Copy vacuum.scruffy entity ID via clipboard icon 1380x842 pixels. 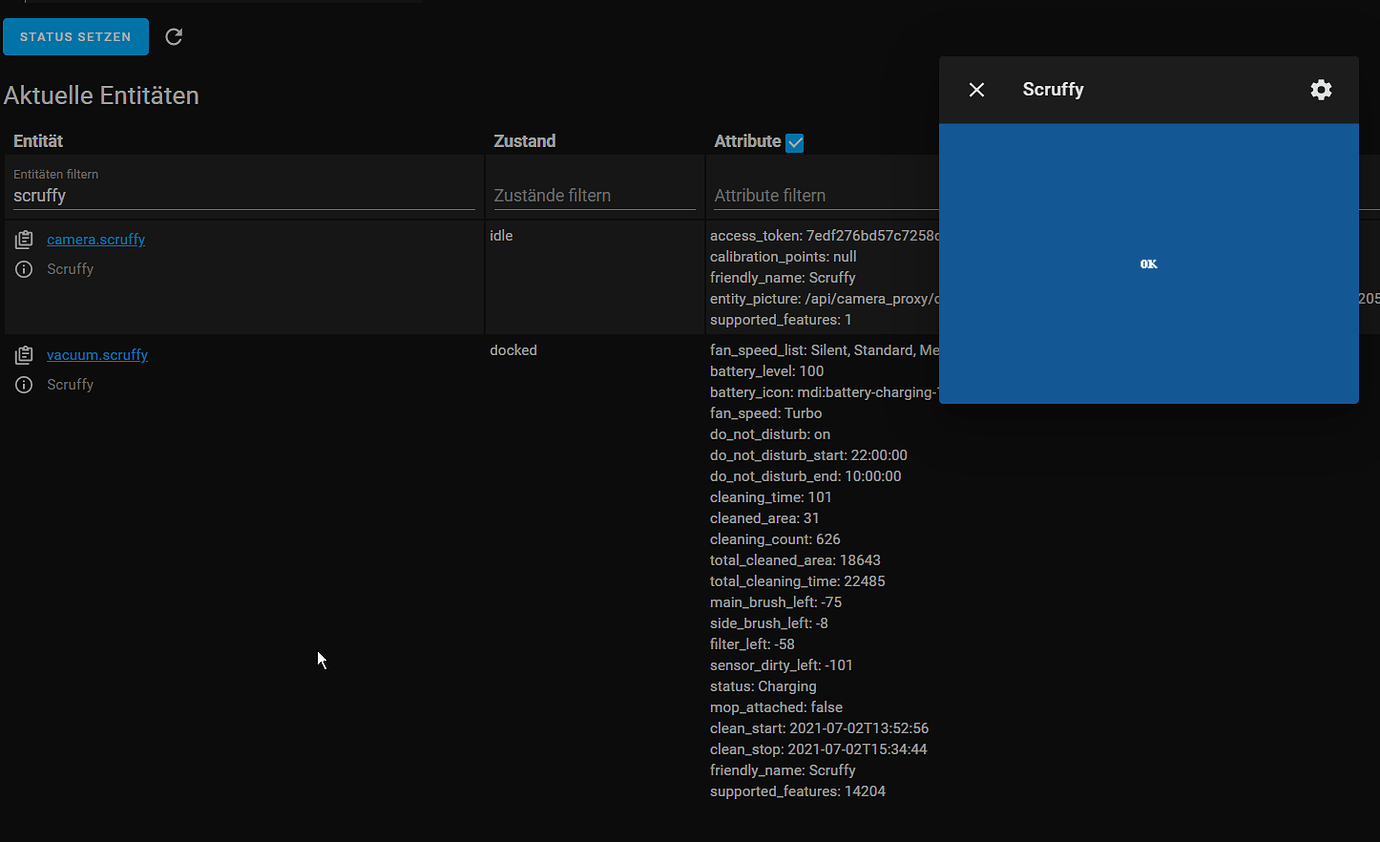[x=23, y=354]
